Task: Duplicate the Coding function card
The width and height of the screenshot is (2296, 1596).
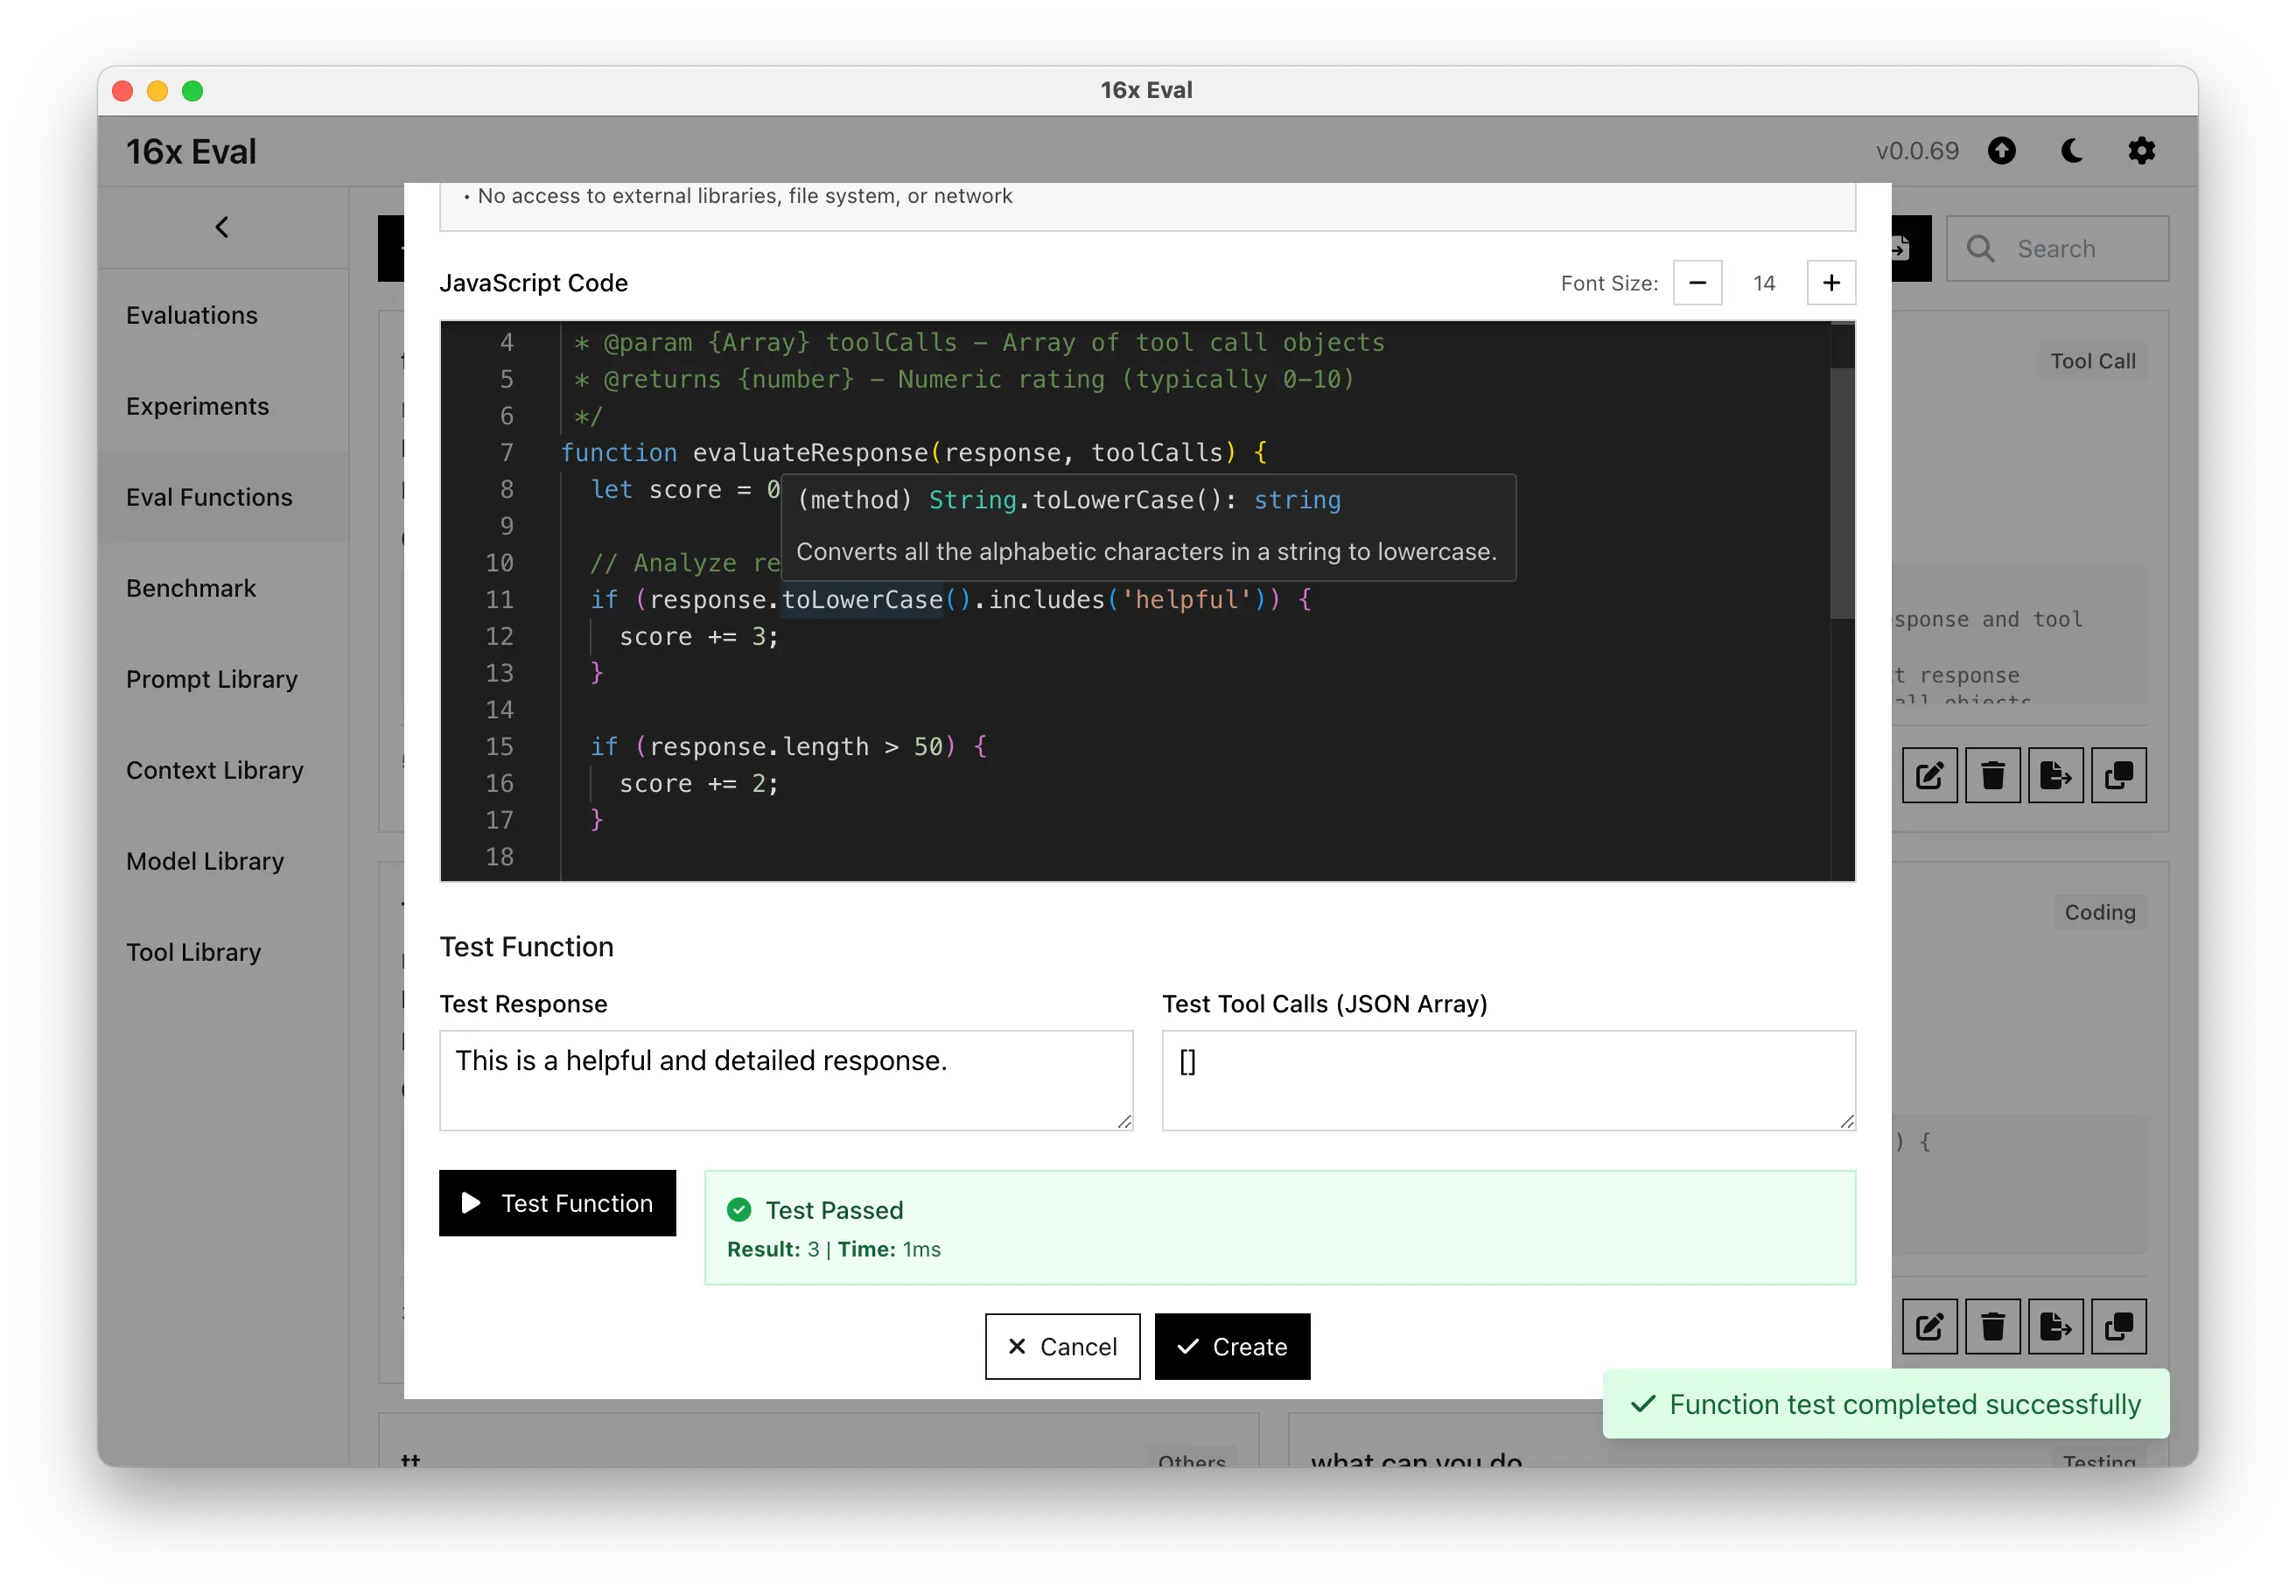Action: [2118, 1326]
